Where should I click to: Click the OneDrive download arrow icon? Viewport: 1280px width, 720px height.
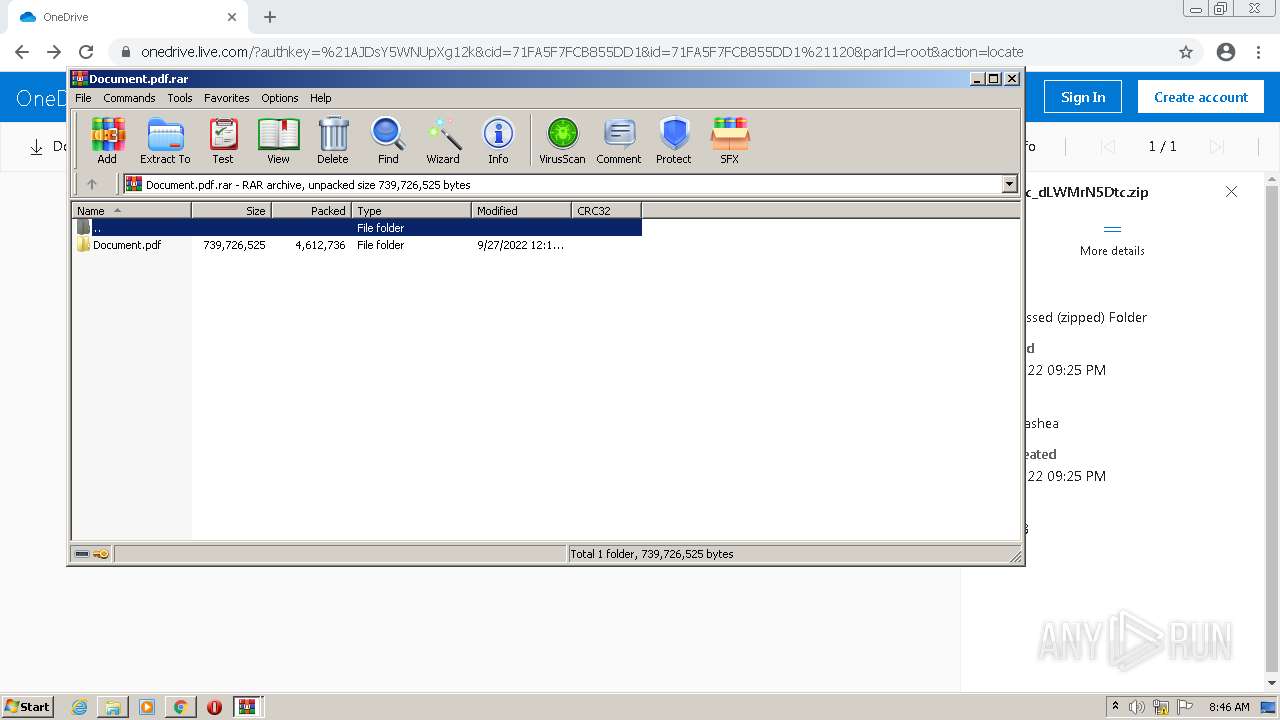click(36, 147)
